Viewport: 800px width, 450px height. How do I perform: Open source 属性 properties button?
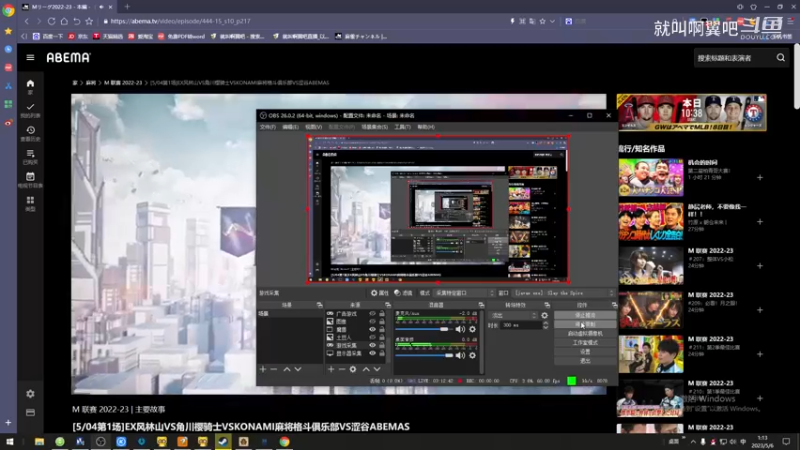pos(380,293)
